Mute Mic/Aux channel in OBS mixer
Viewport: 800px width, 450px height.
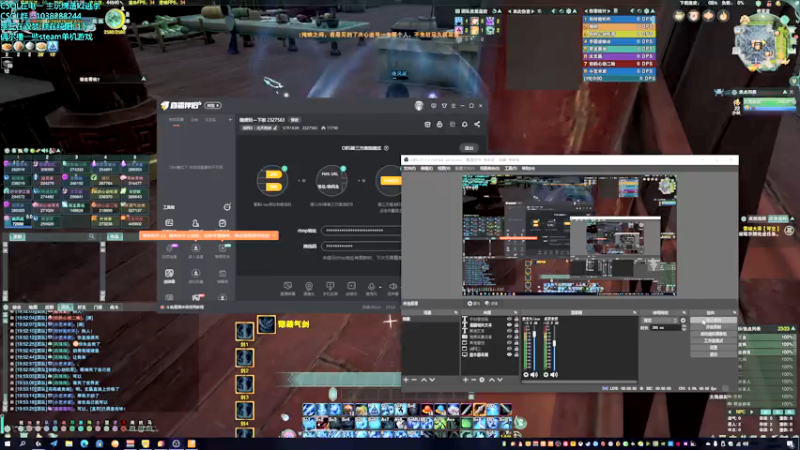pos(534,374)
